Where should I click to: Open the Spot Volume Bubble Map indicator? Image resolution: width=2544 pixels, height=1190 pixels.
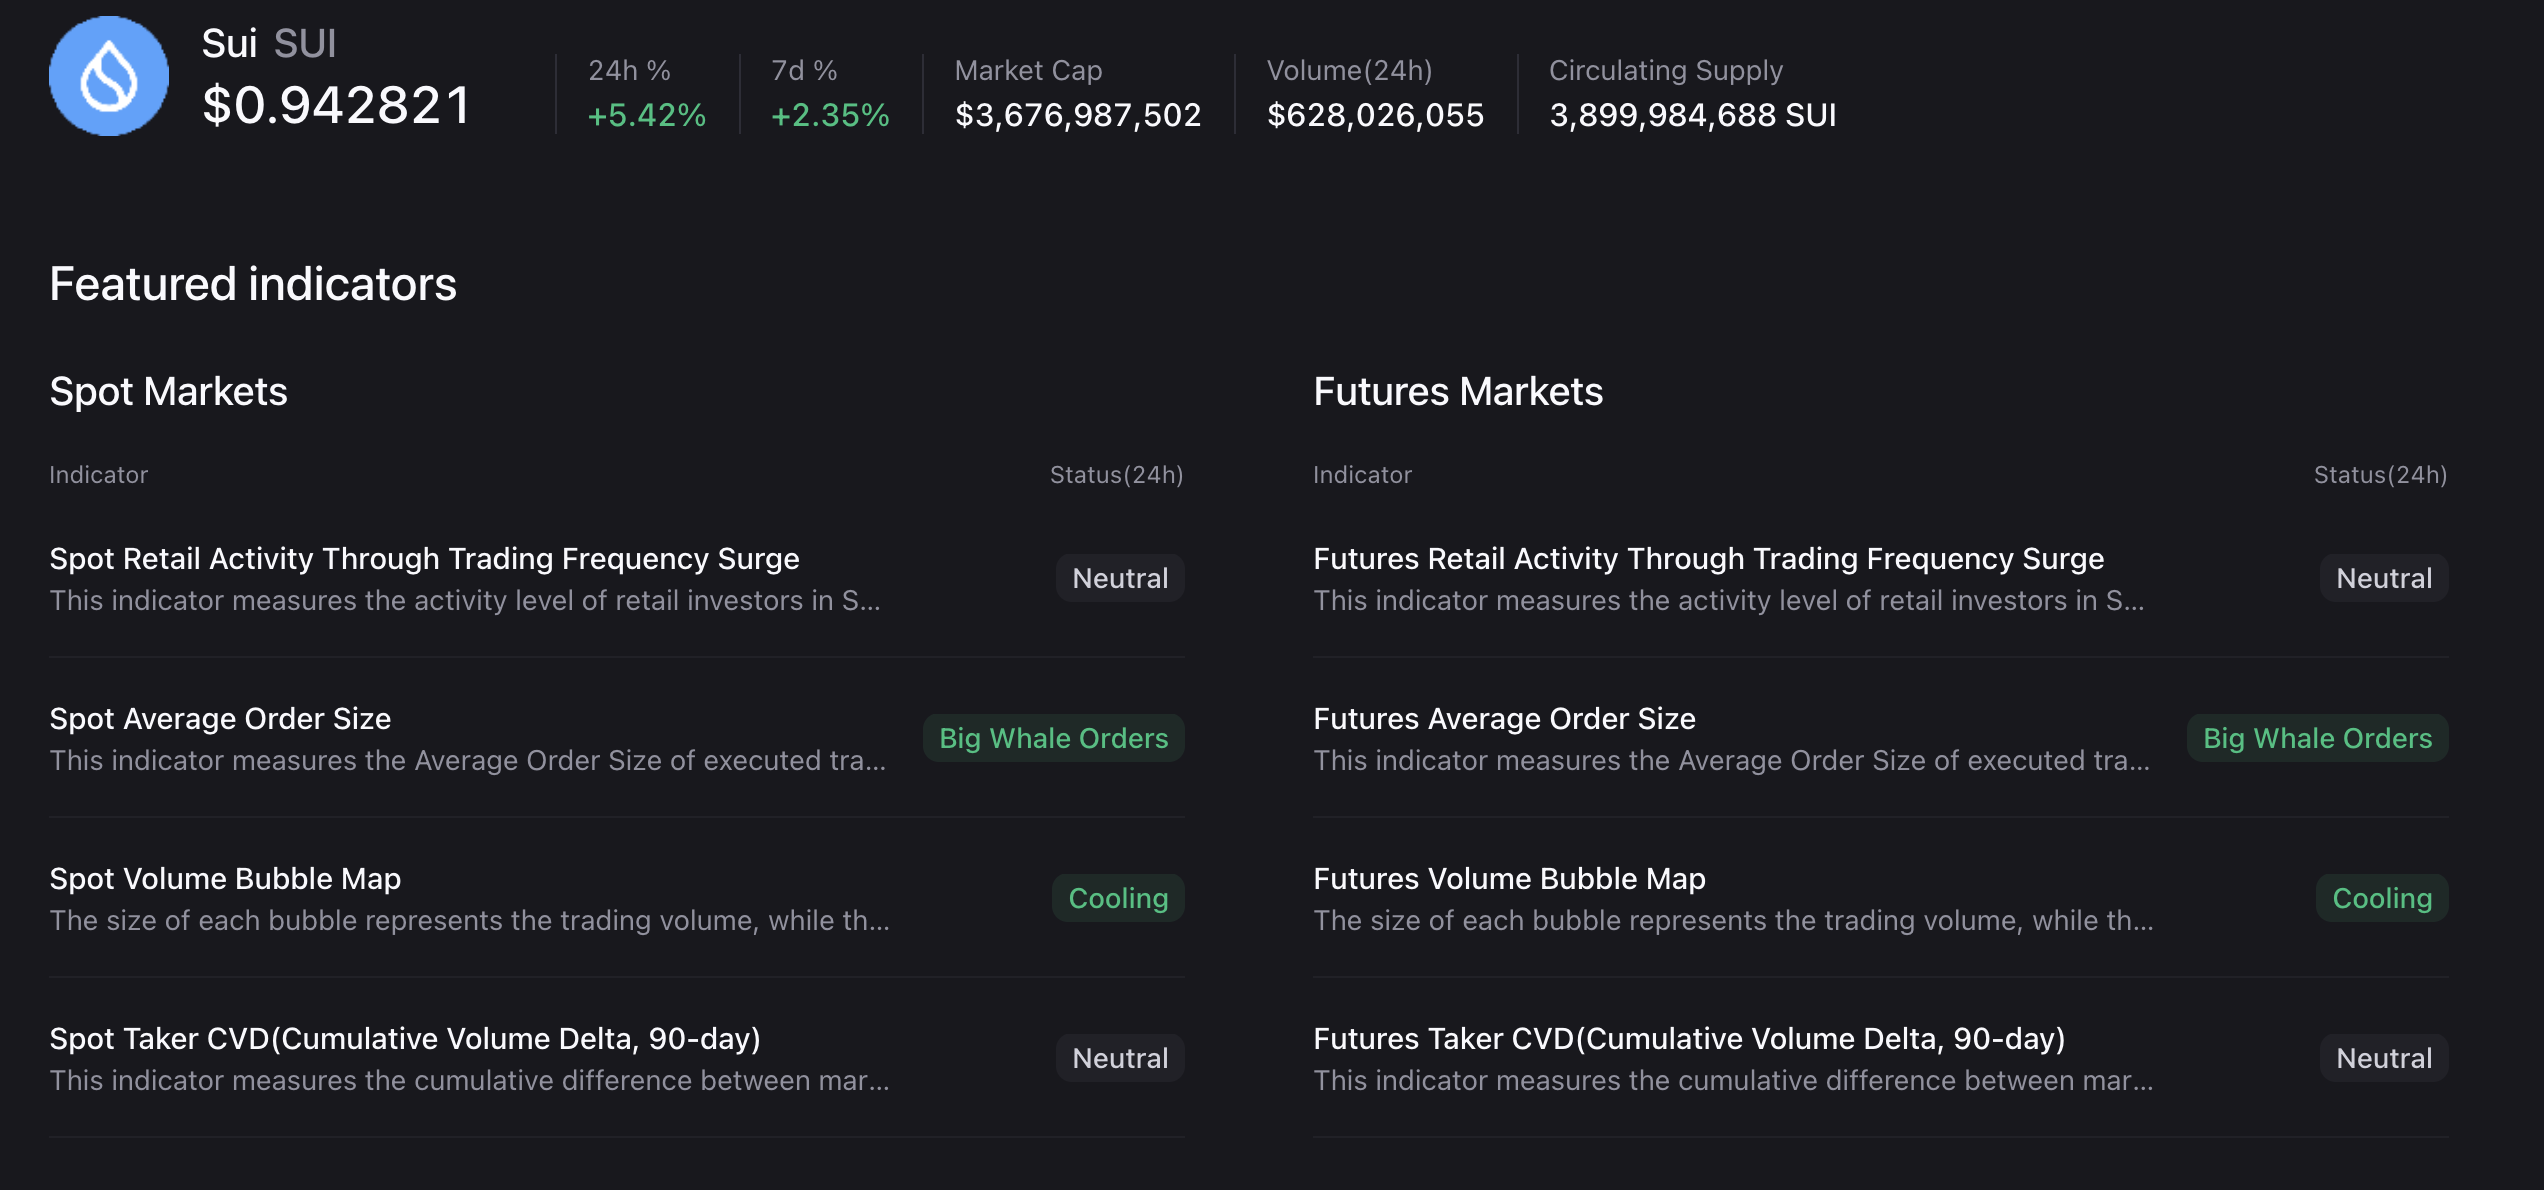click(x=225, y=879)
